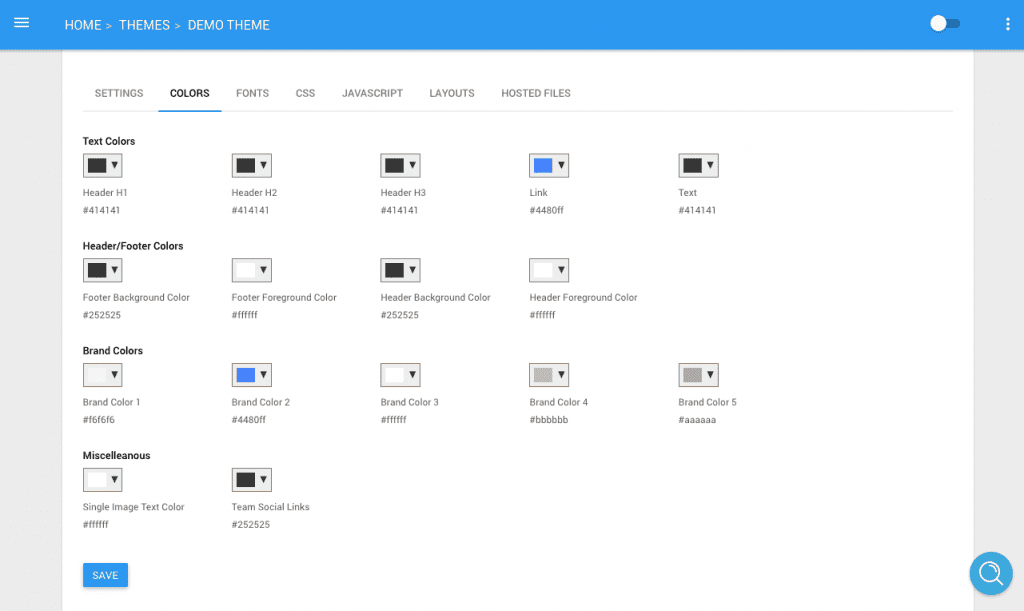Expand the Link color dropdown arrow
Viewport: 1024px width, 611px height.
click(561, 166)
